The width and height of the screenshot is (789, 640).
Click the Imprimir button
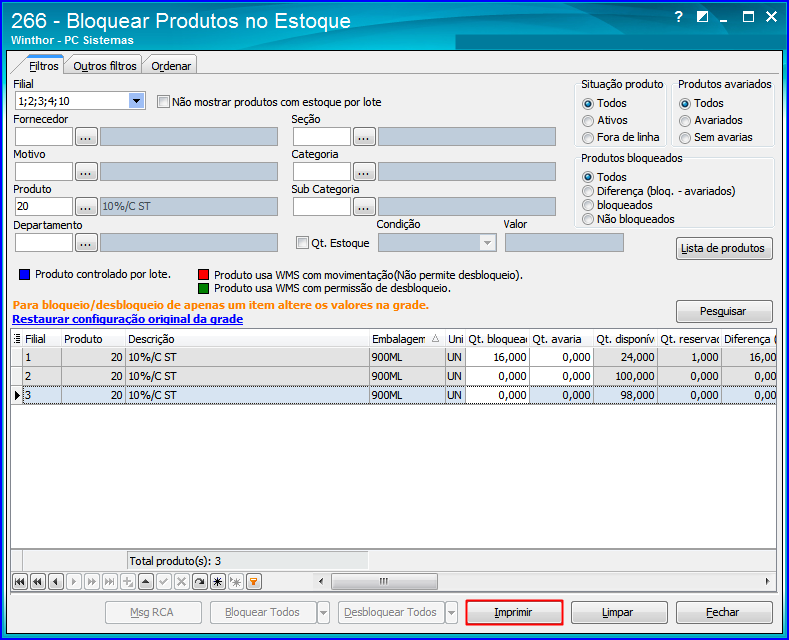tap(514, 612)
